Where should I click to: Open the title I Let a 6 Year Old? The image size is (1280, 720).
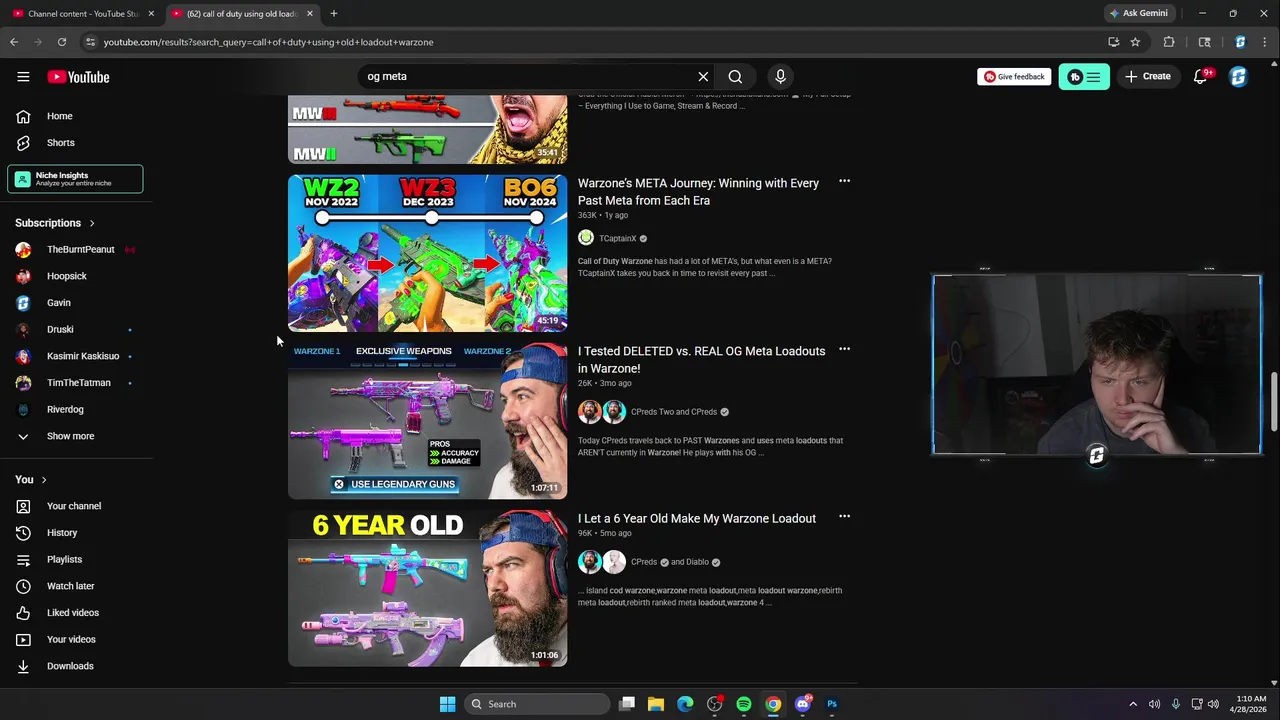click(697, 518)
